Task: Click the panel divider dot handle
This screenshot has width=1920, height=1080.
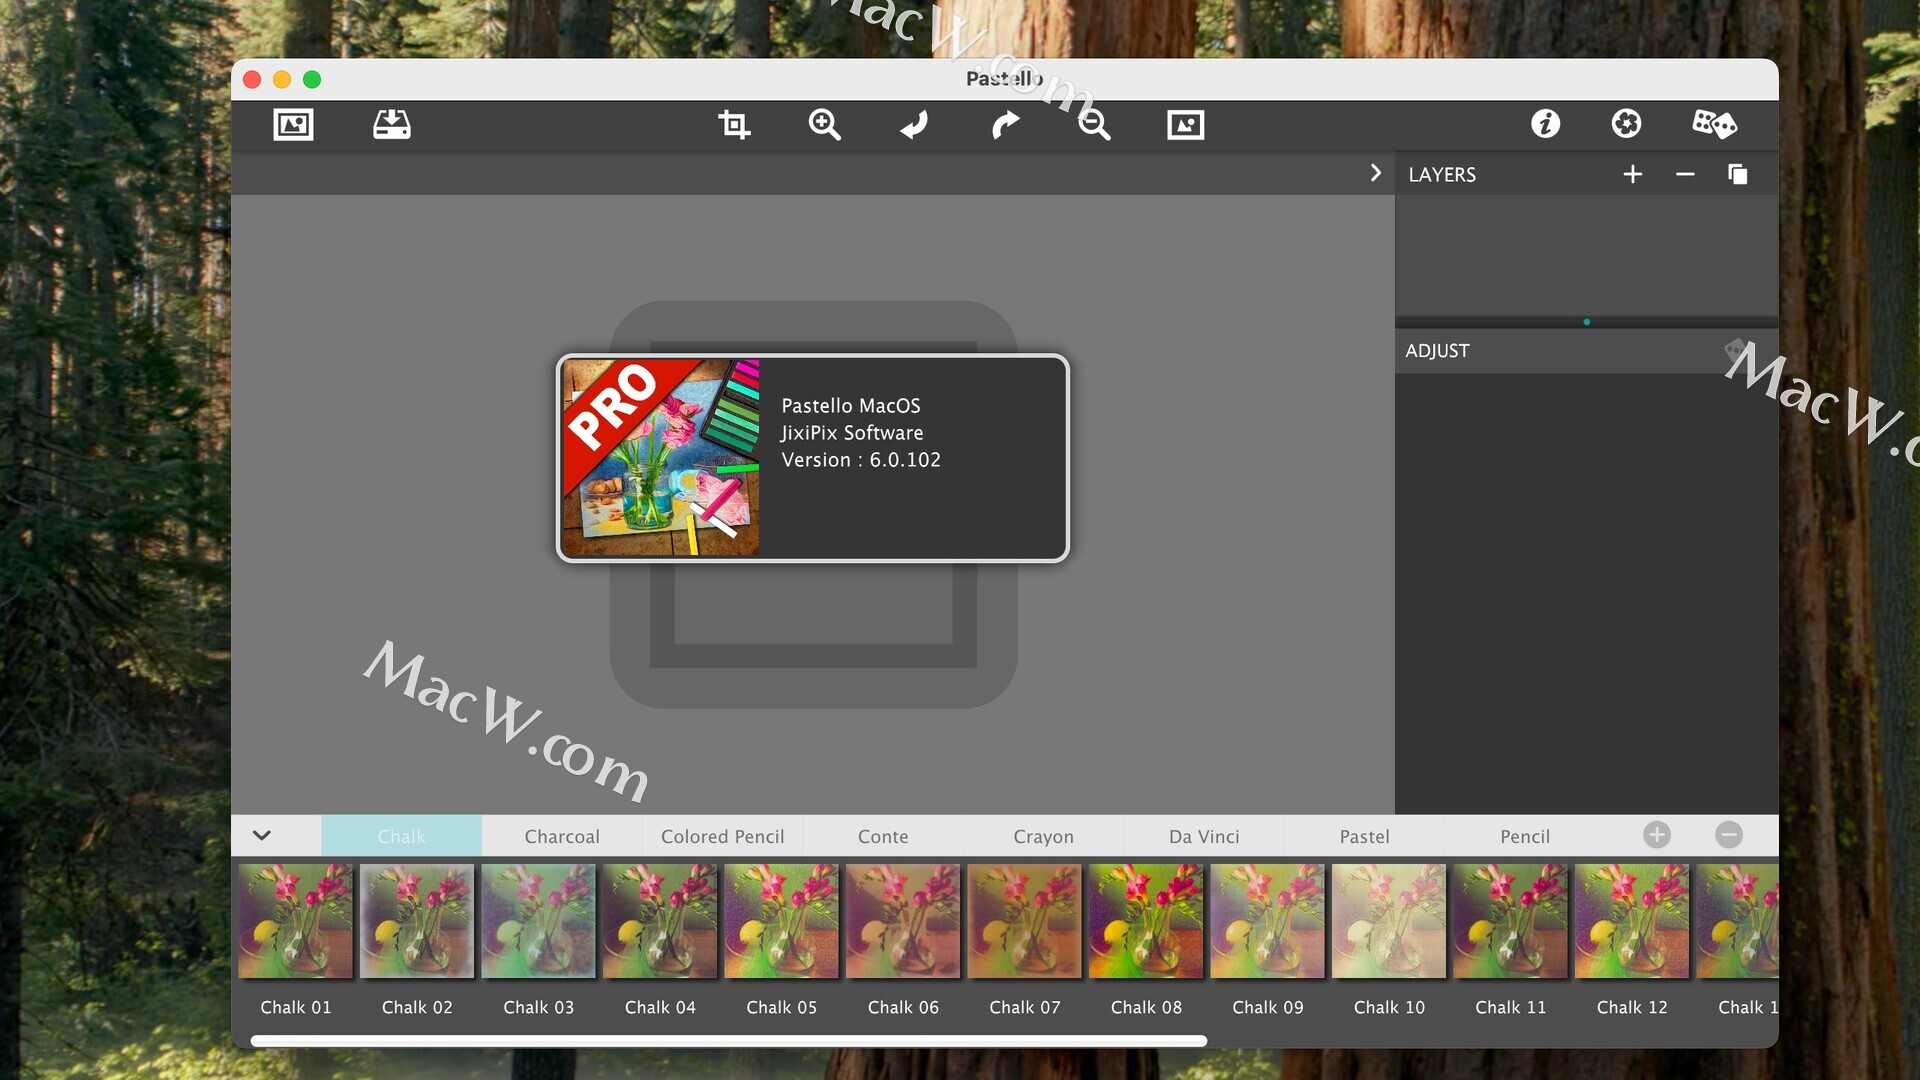Action: tap(1587, 322)
